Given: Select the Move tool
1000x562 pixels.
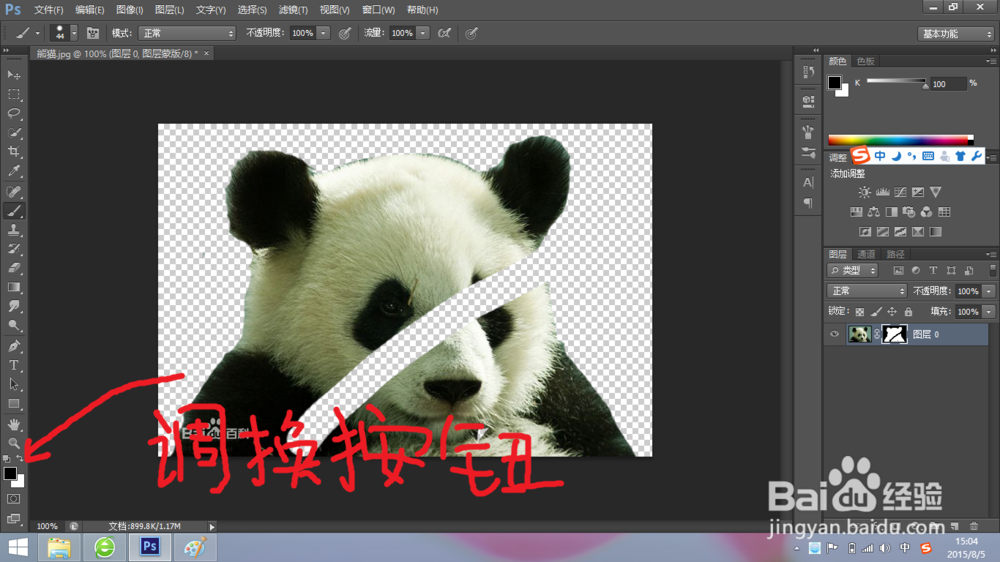Looking at the screenshot, I should click(14, 75).
